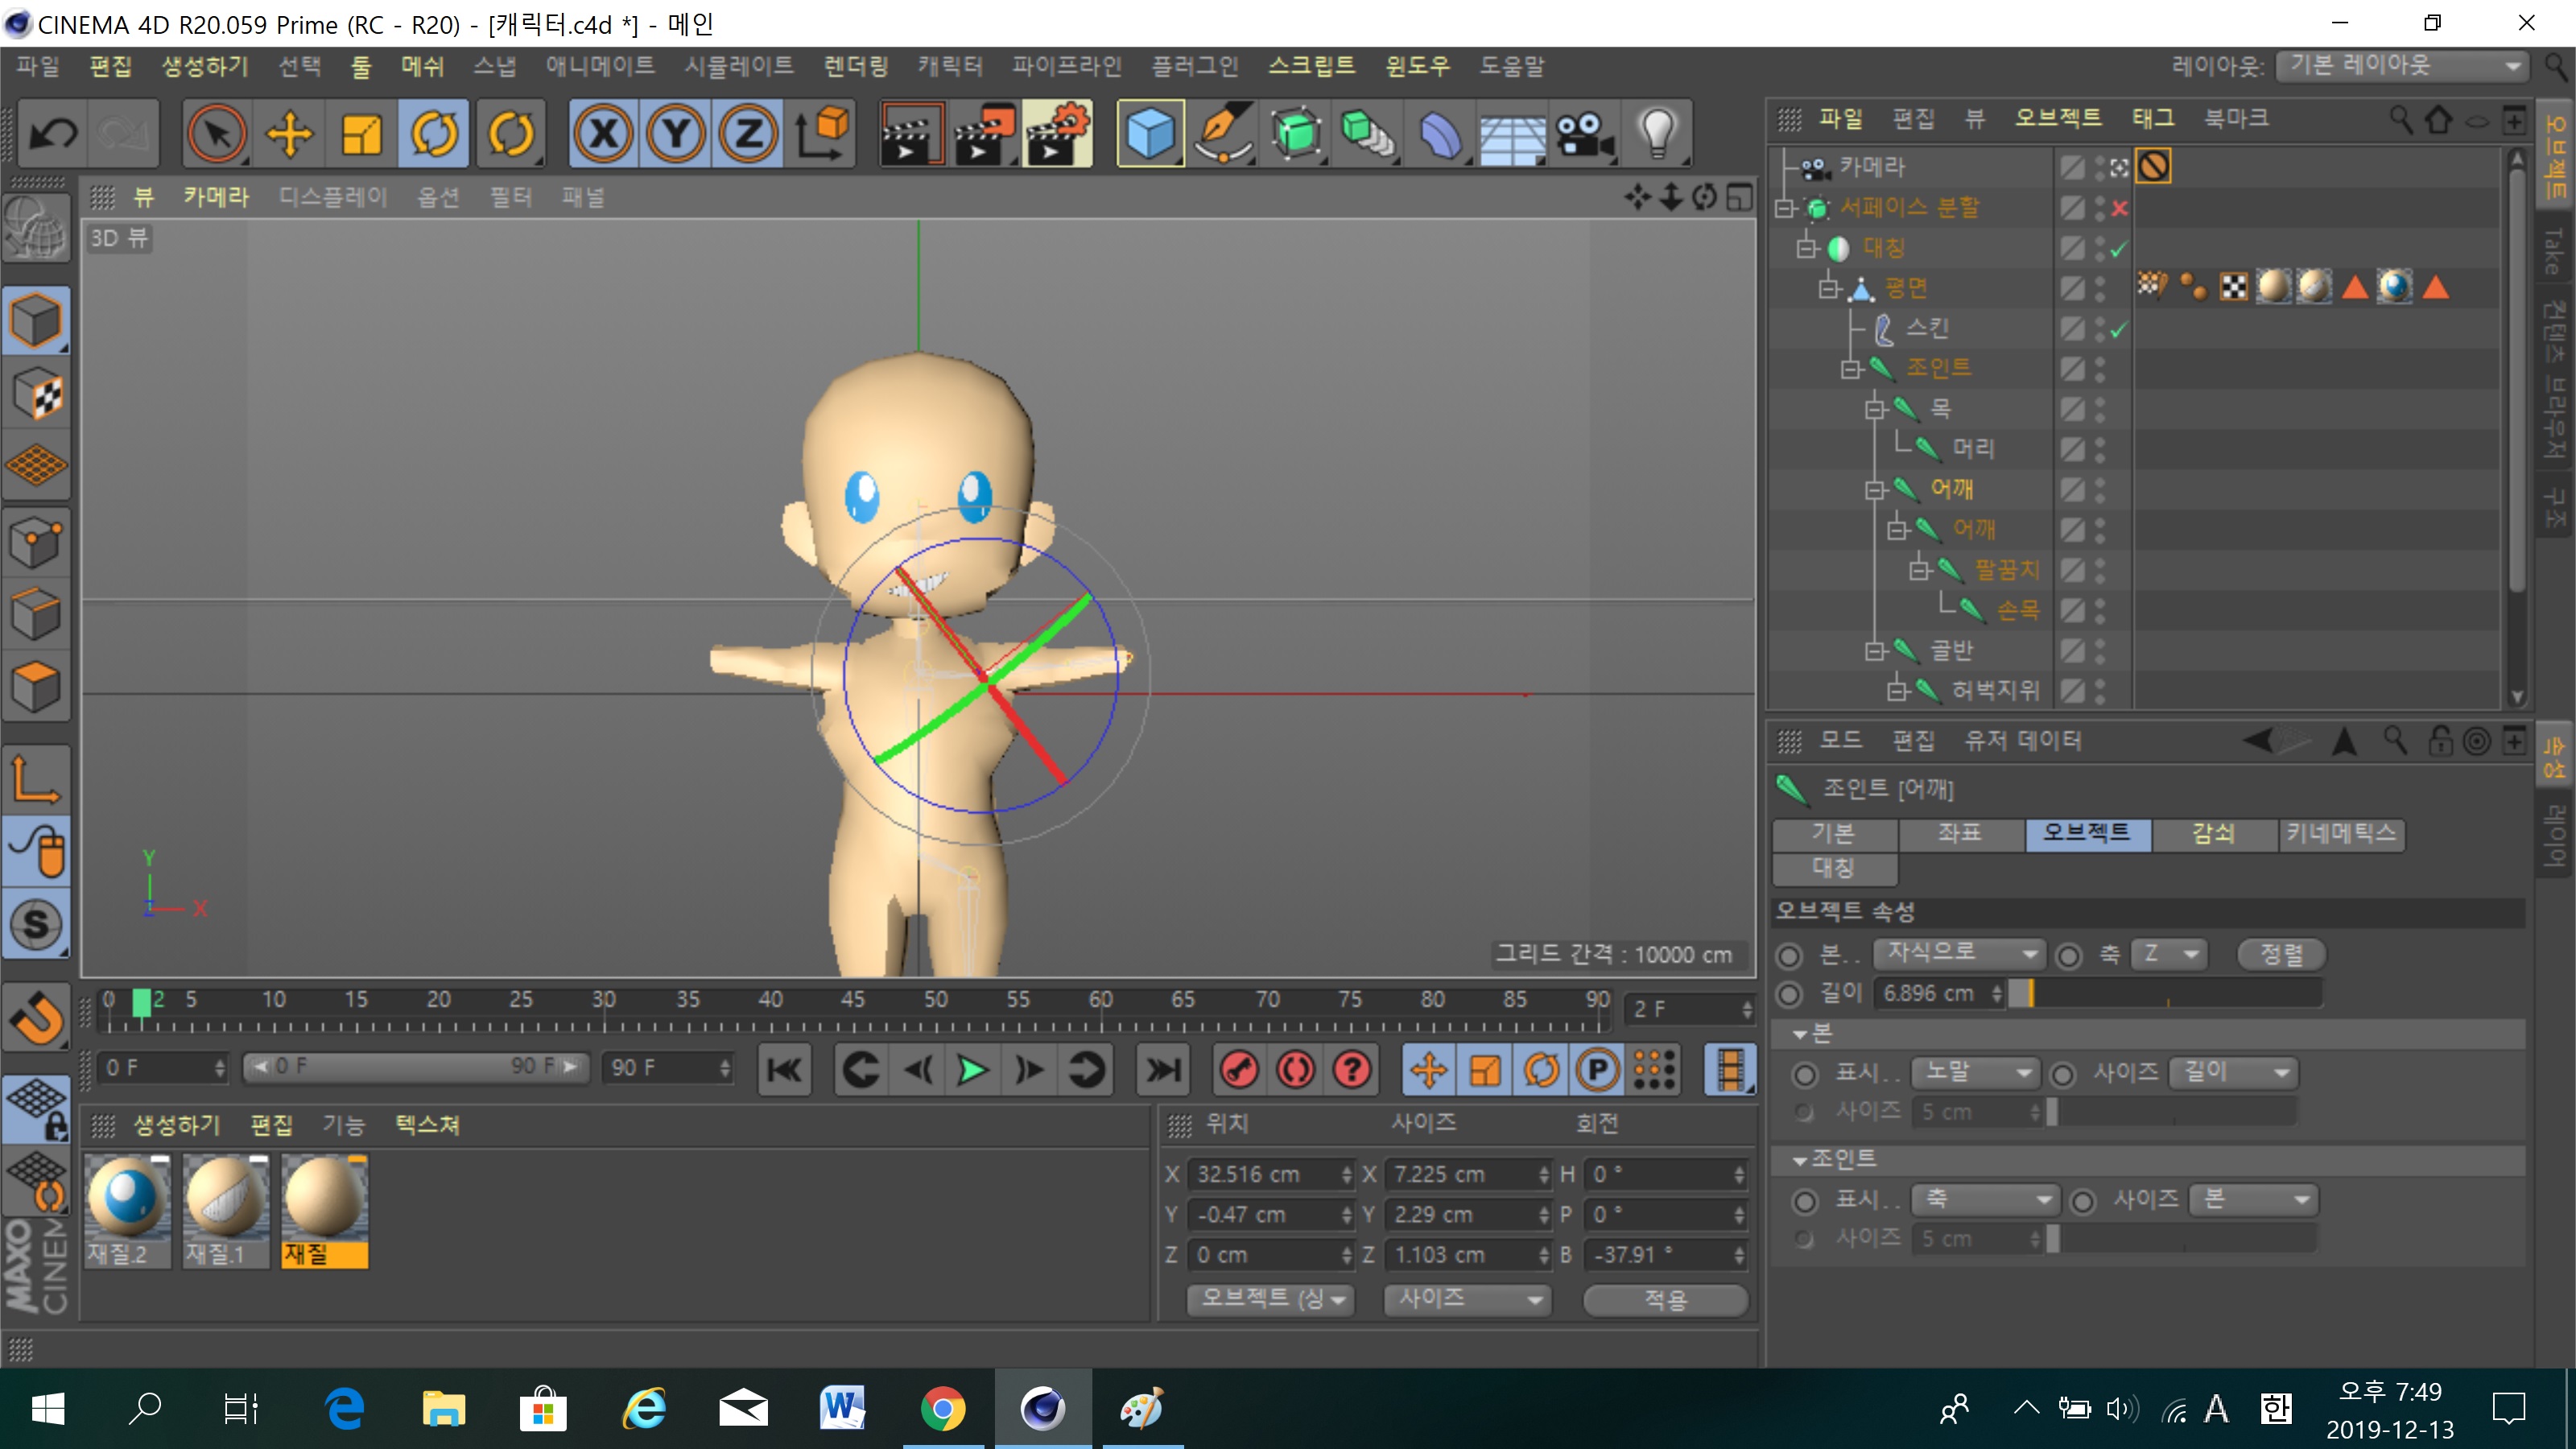Open the spline pen tool
Screen dimensions: 2576x1449
pos(1223,133)
